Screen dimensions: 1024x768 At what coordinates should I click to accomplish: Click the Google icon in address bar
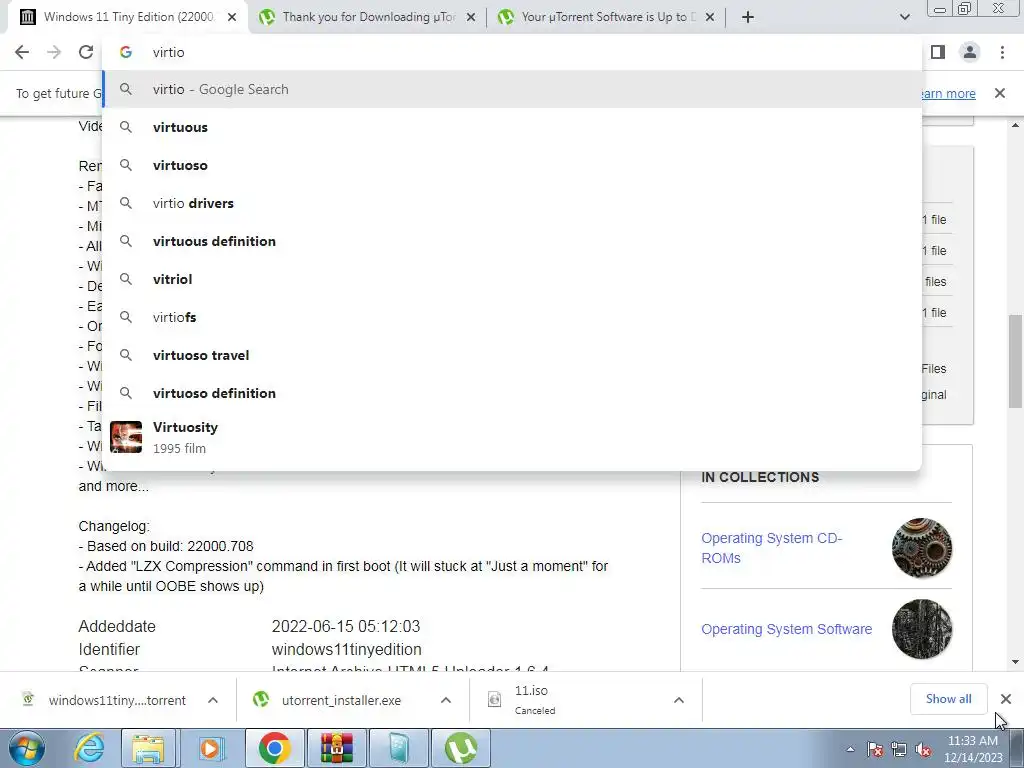(126, 52)
